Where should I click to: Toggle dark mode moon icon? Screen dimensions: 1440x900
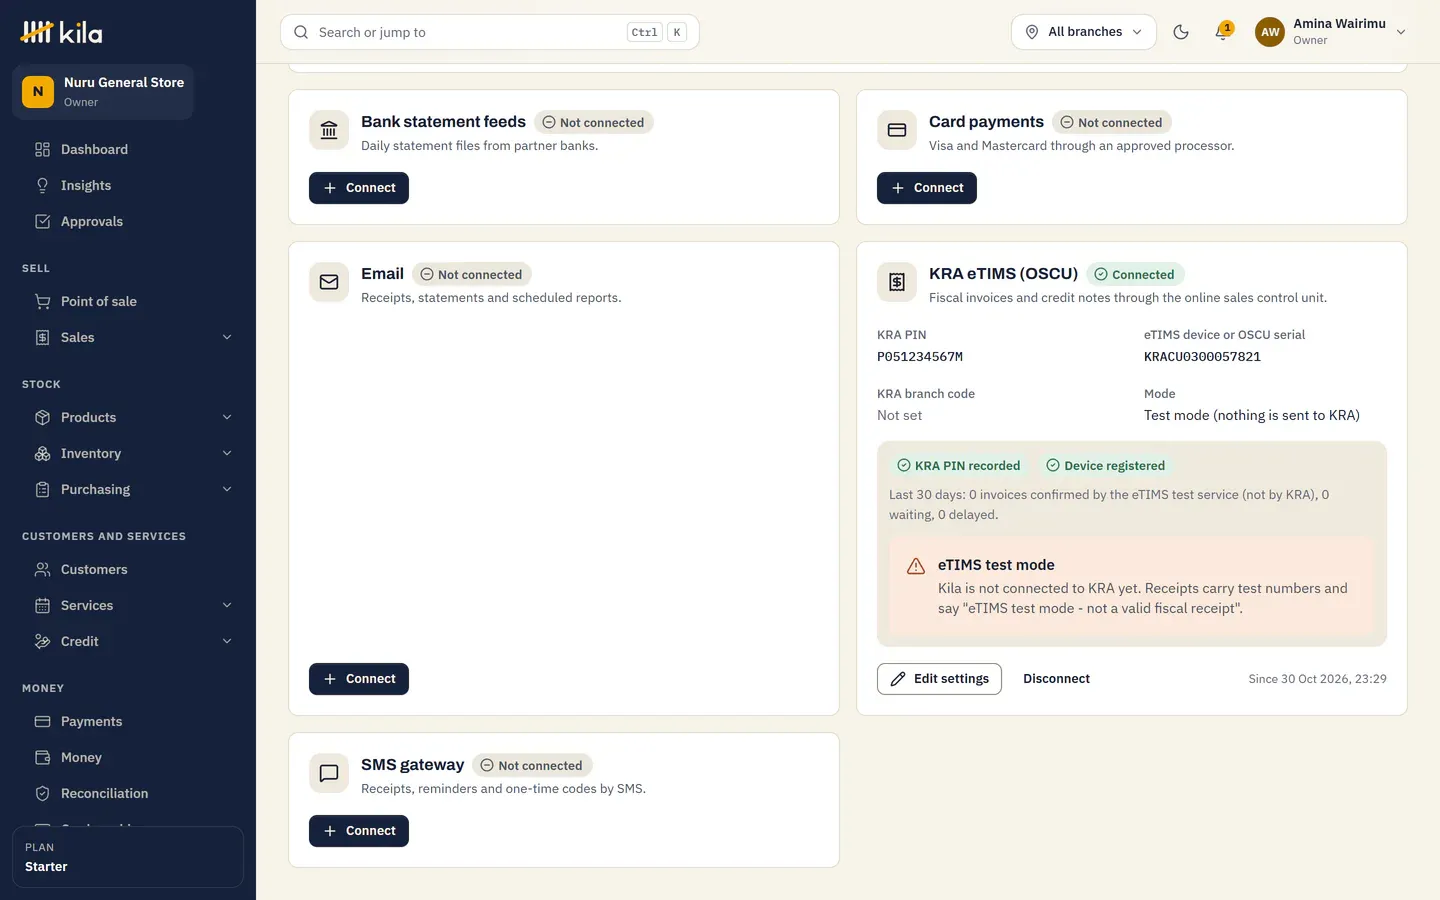pyautogui.click(x=1181, y=32)
